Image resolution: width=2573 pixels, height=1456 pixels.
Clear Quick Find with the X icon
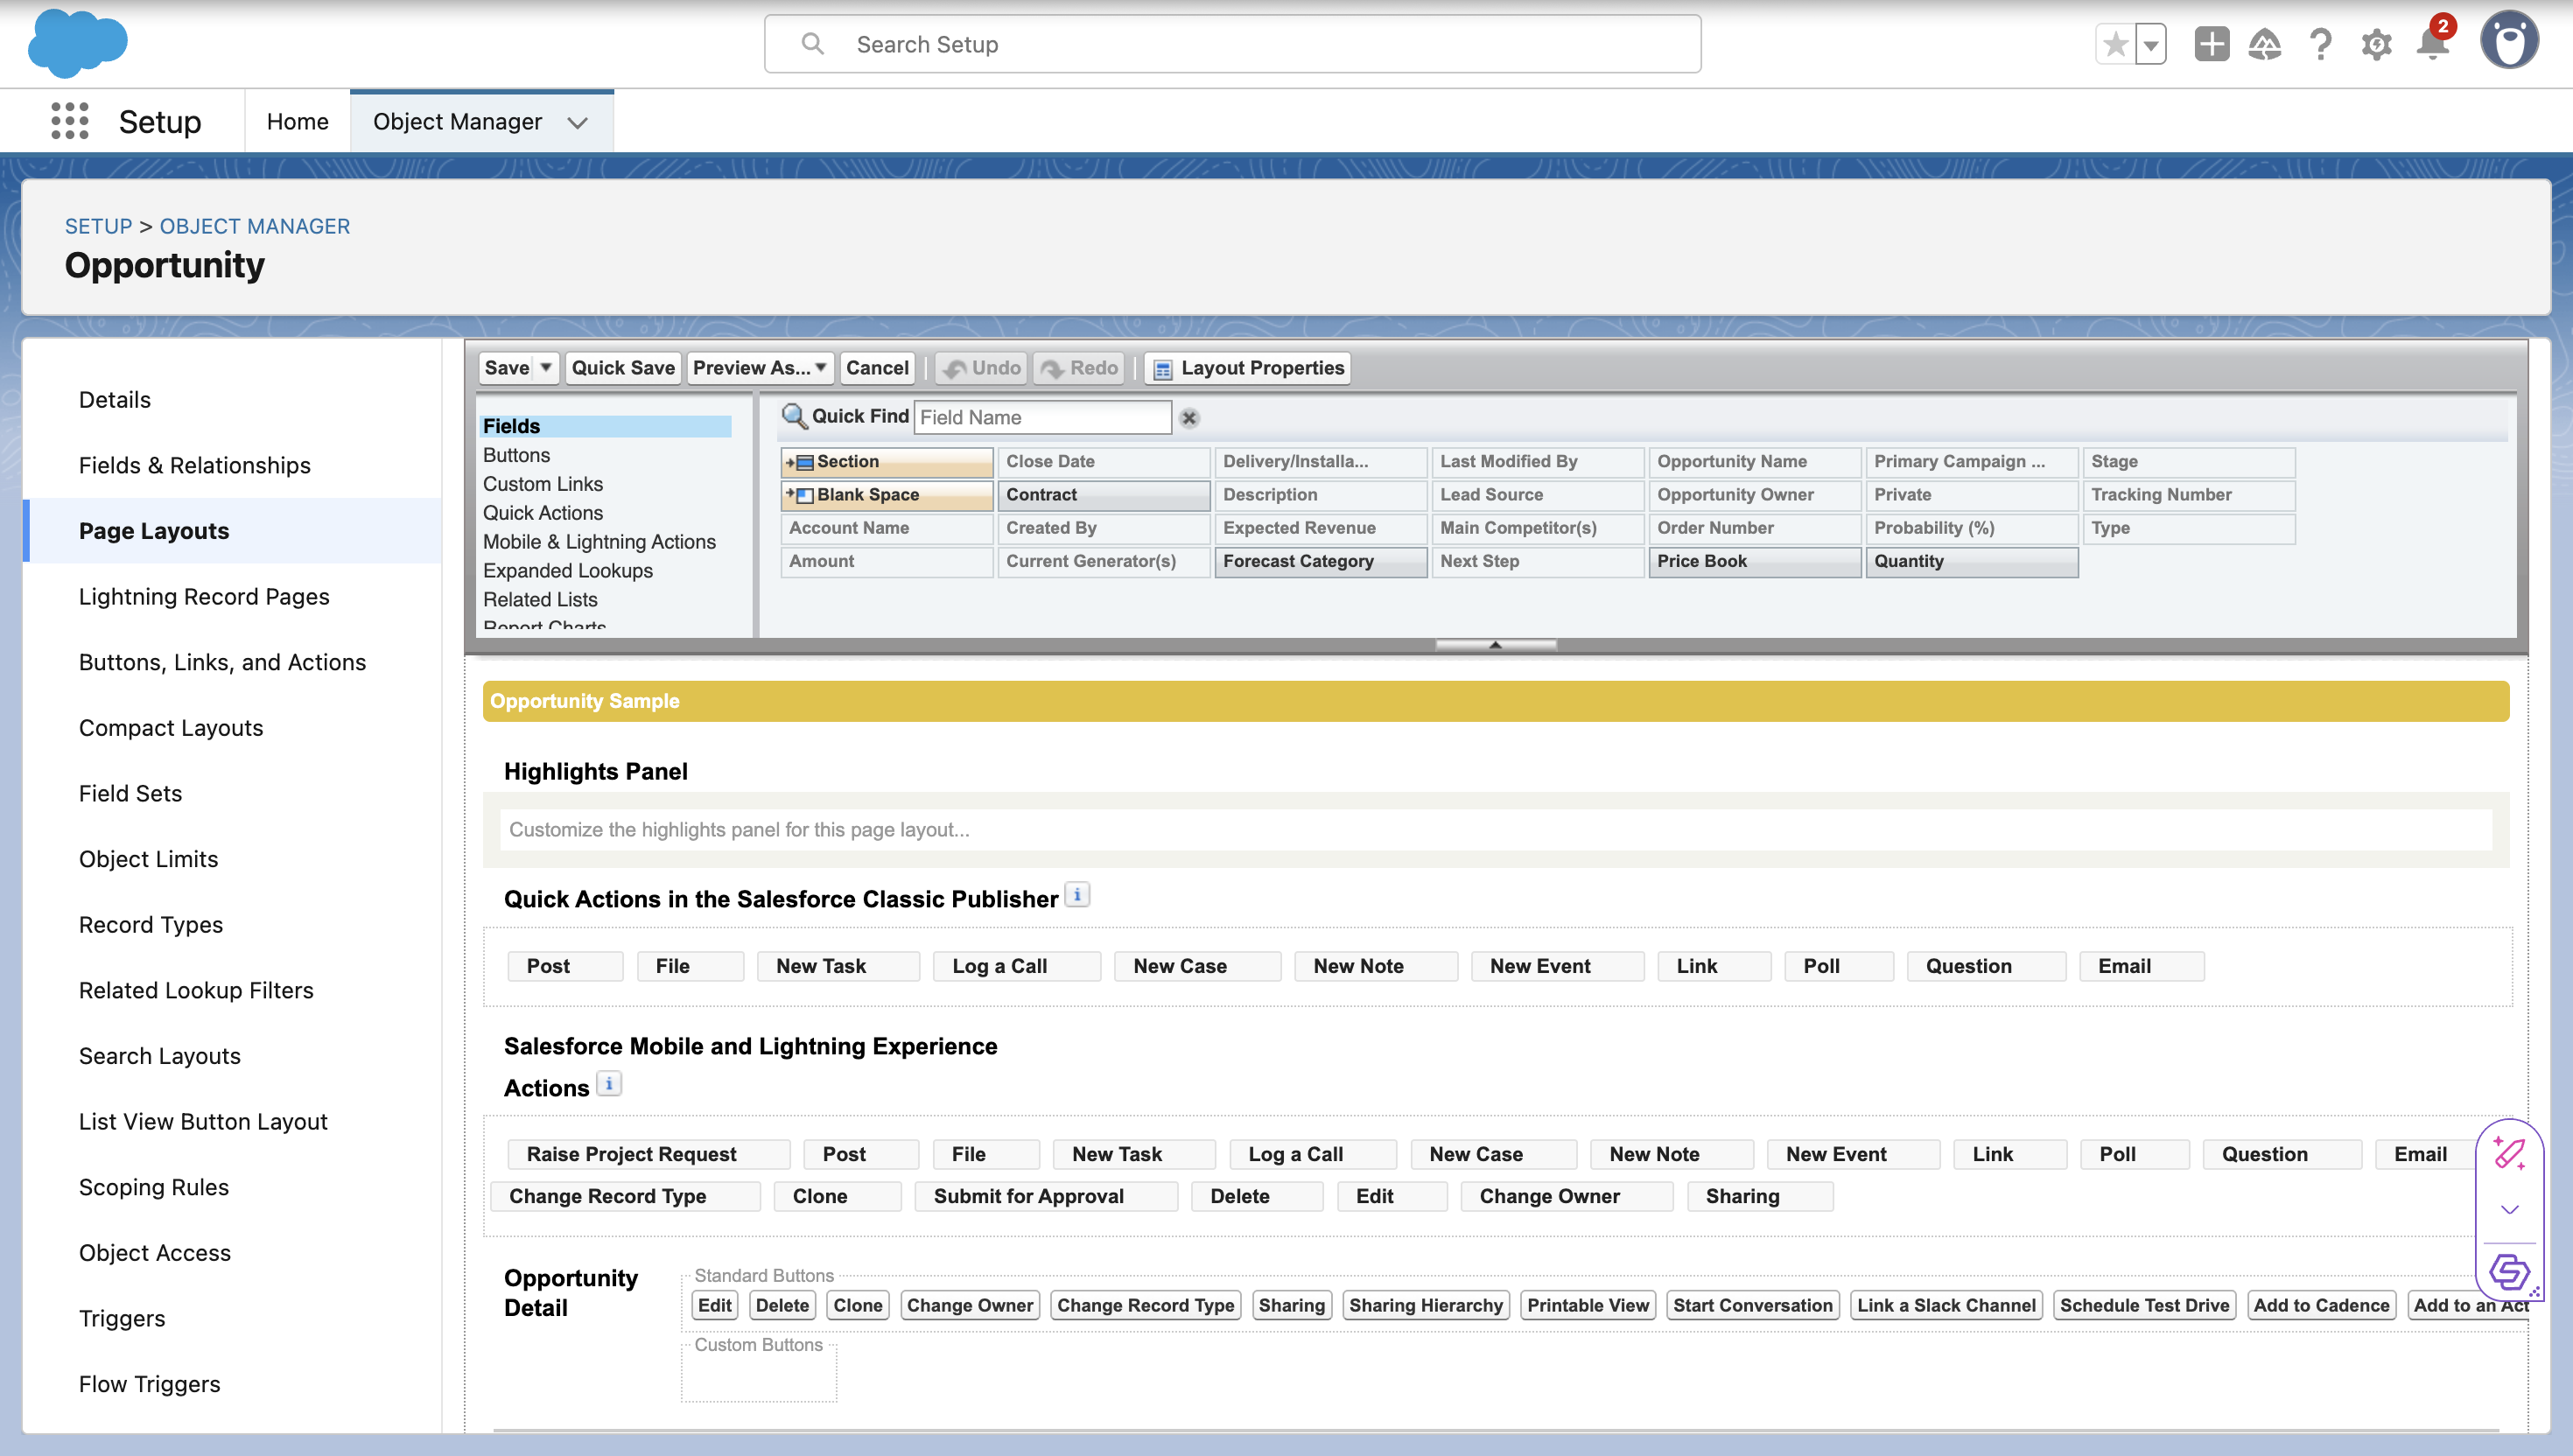point(1189,418)
